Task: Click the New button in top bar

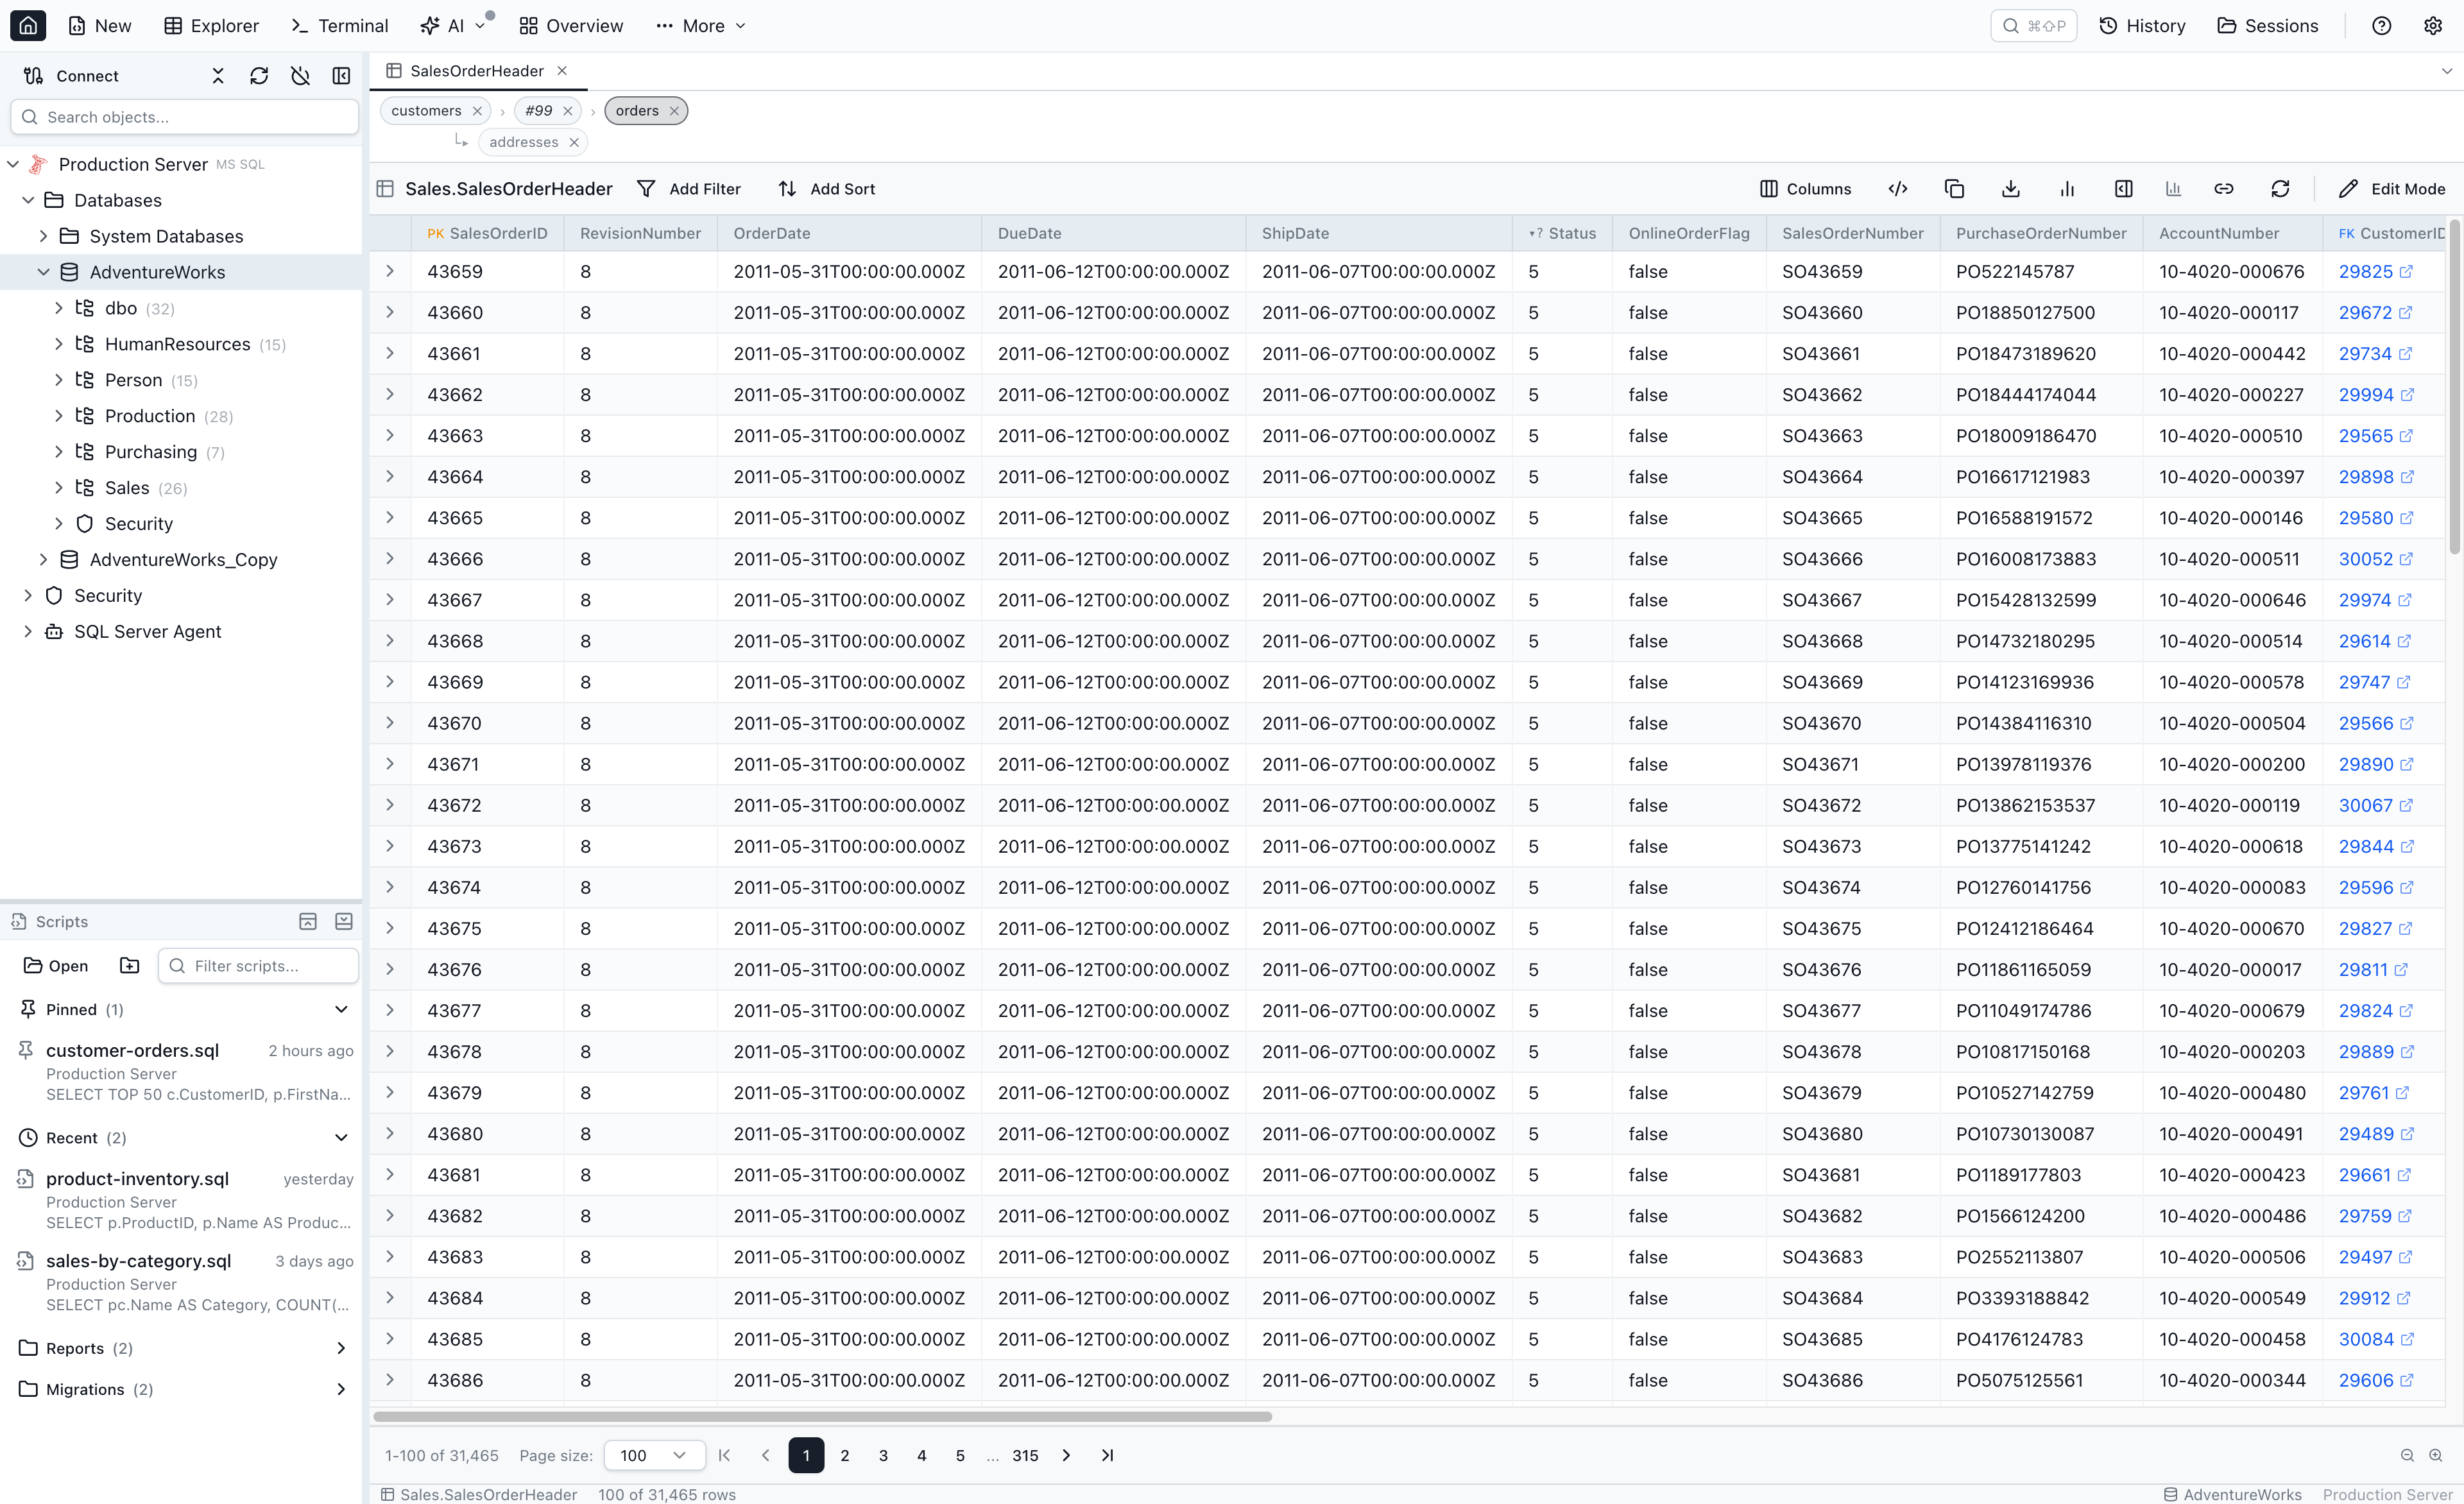Action: point(99,26)
